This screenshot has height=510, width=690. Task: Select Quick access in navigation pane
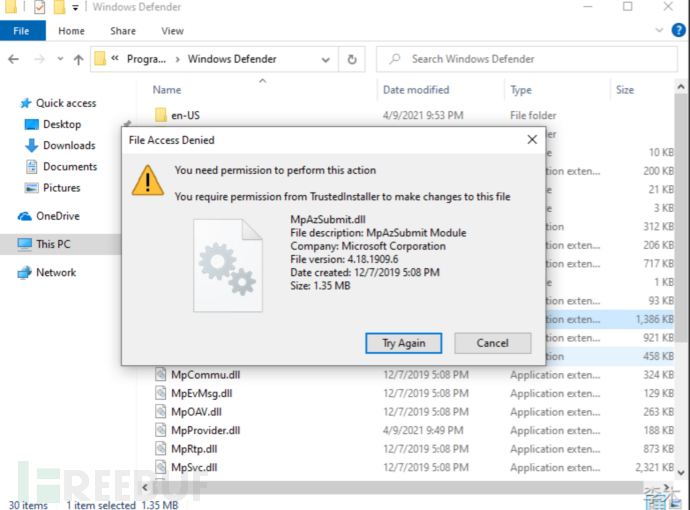click(x=66, y=103)
